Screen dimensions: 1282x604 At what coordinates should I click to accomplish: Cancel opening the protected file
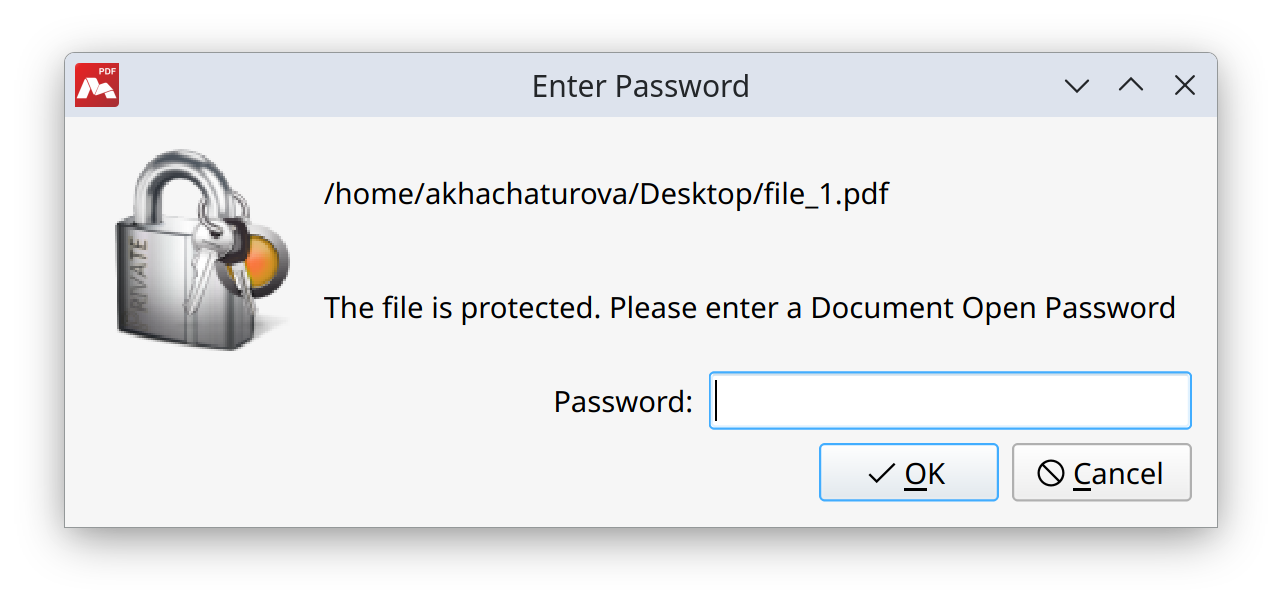1102,472
